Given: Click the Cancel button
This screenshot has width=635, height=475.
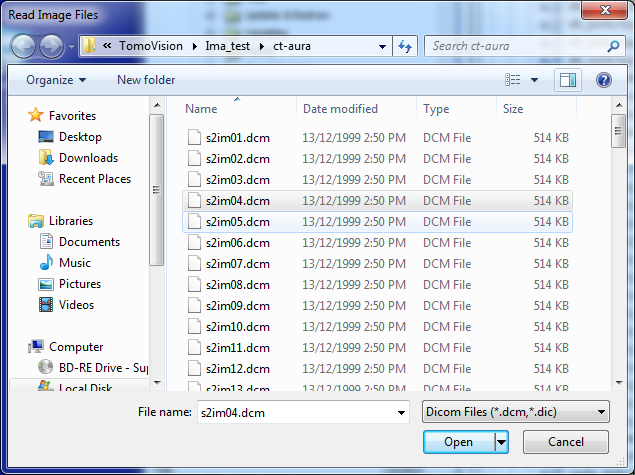Looking at the screenshot, I should tap(565, 442).
